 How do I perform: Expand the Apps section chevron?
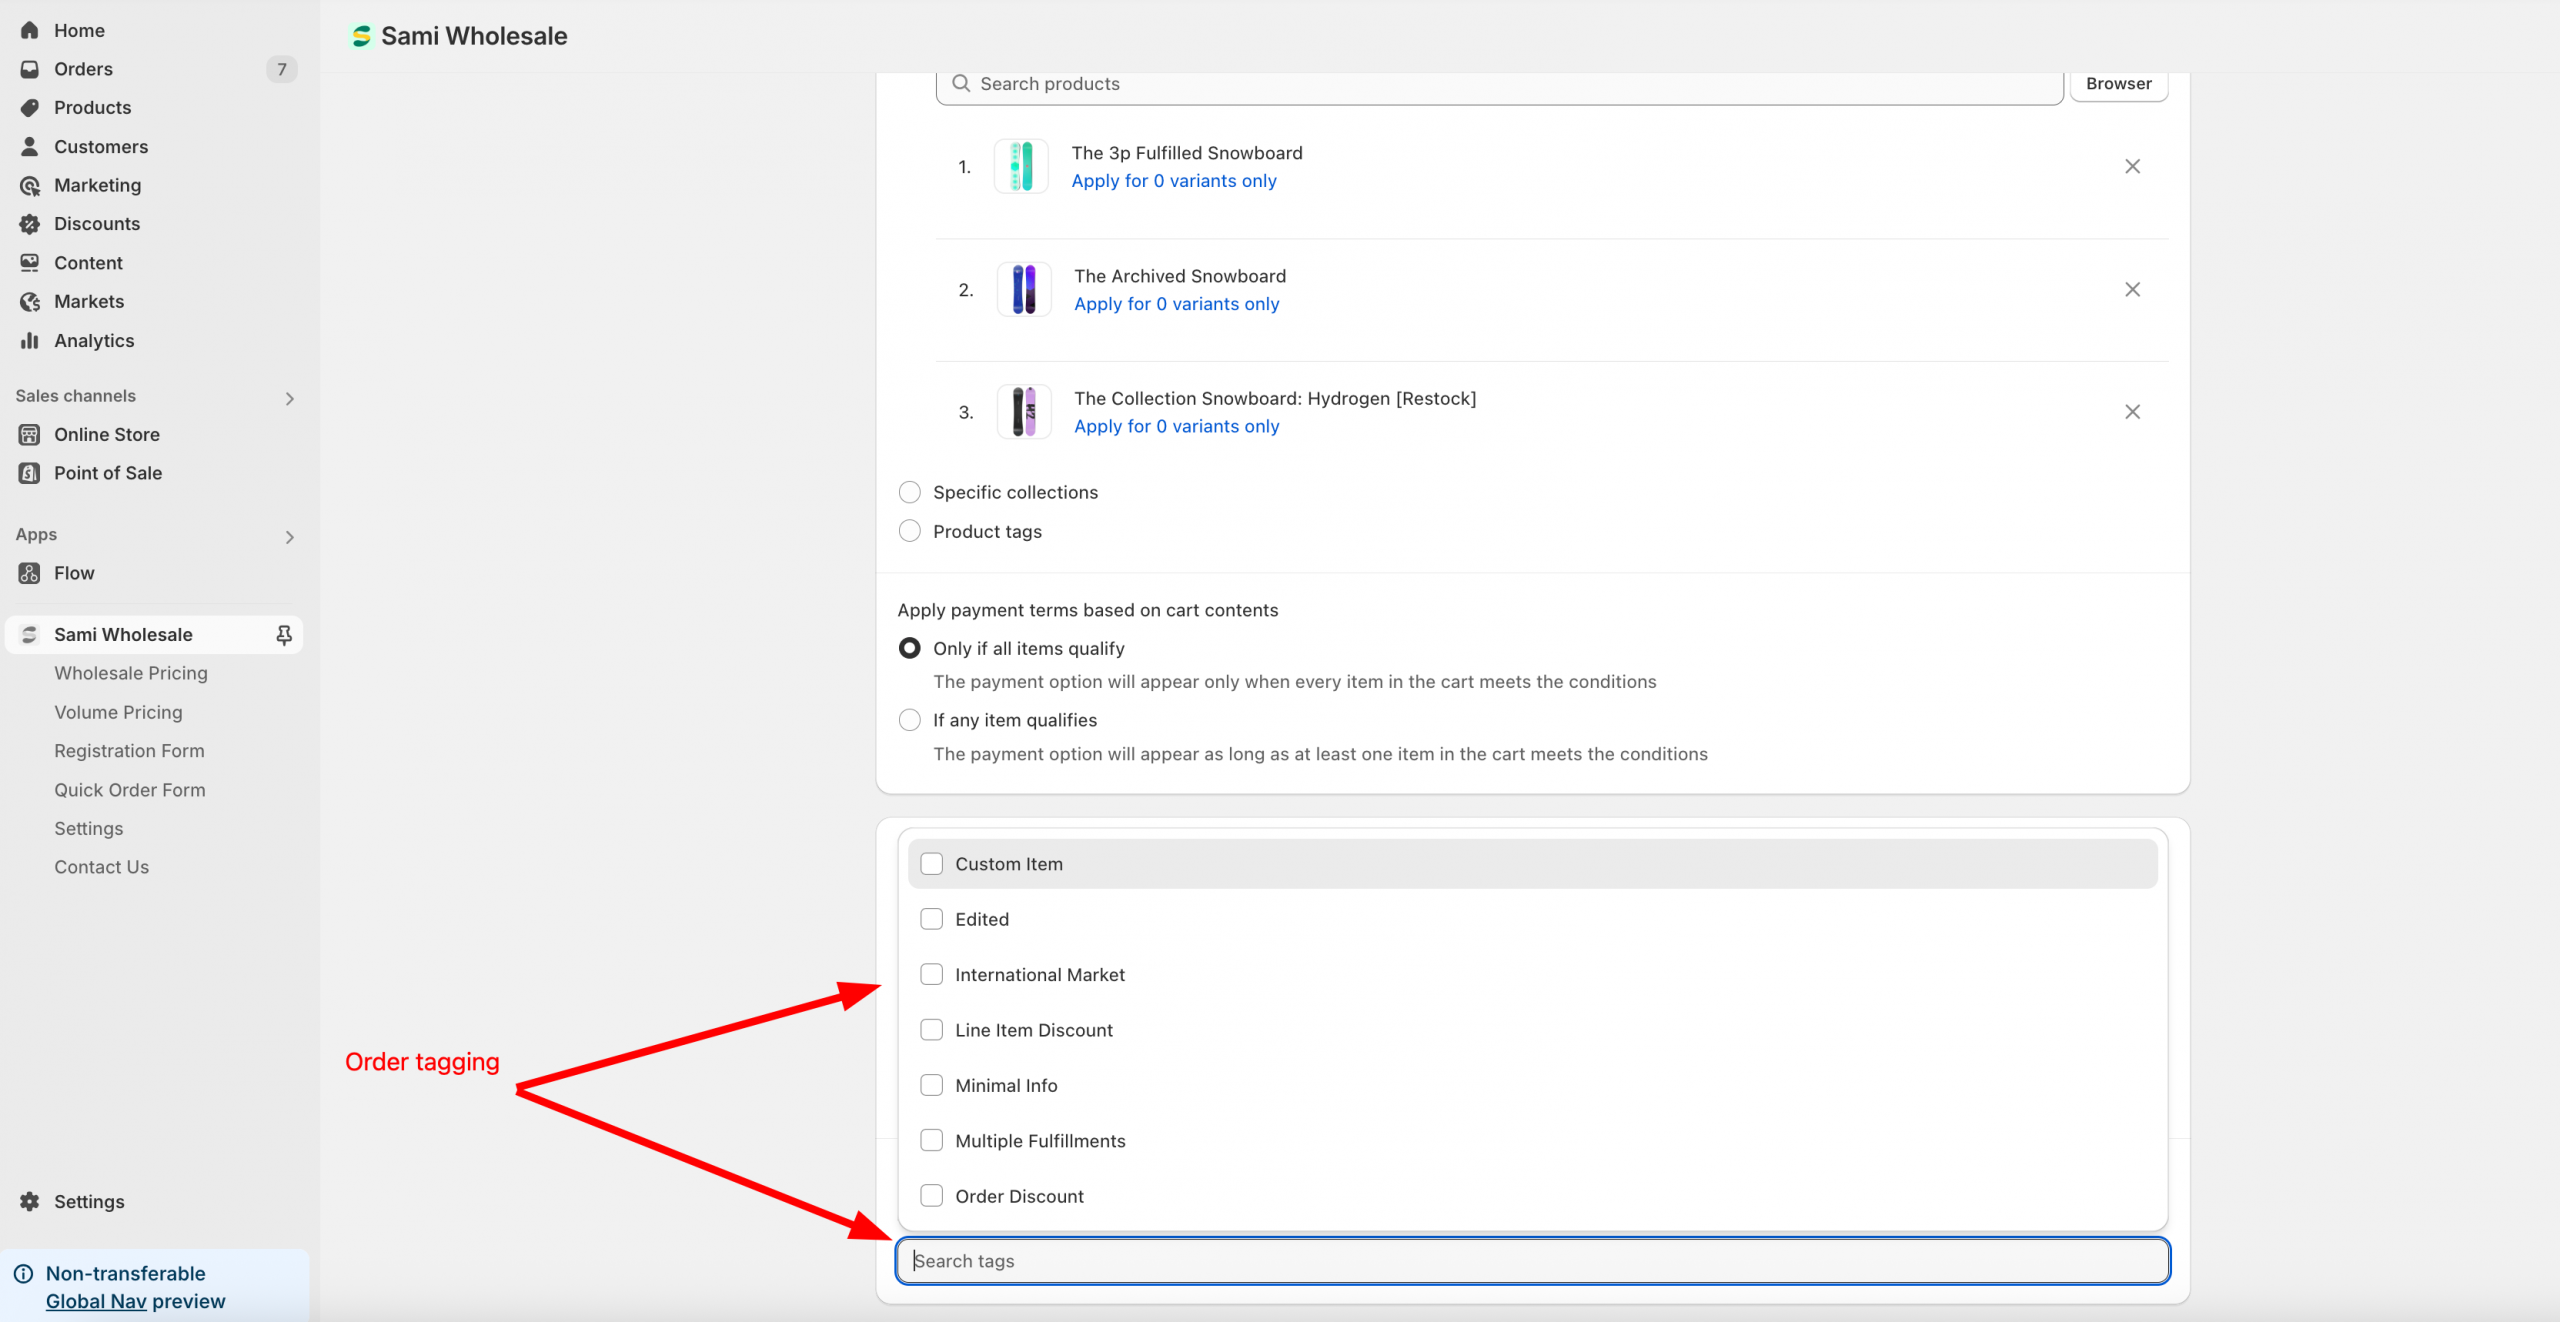[289, 537]
